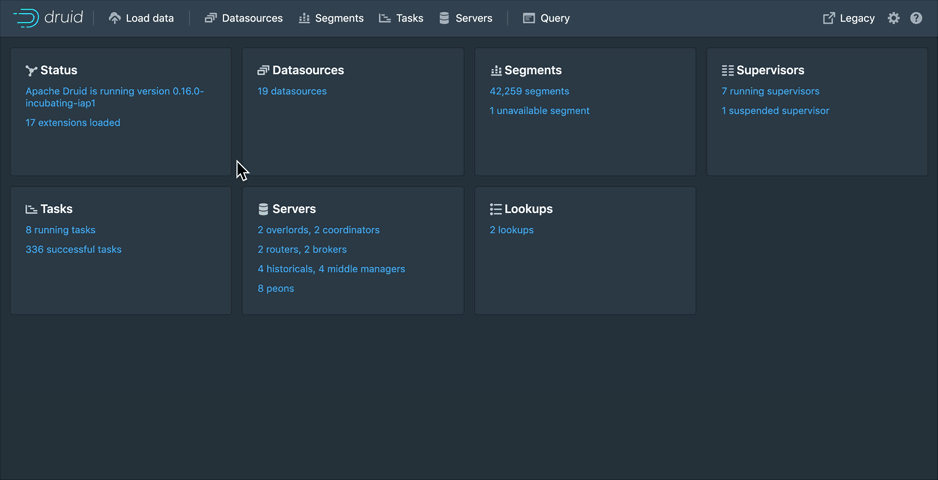Image resolution: width=938 pixels, height=480 pixels.
Task: View the '8 running tasks' link
Action: (60, 230)
